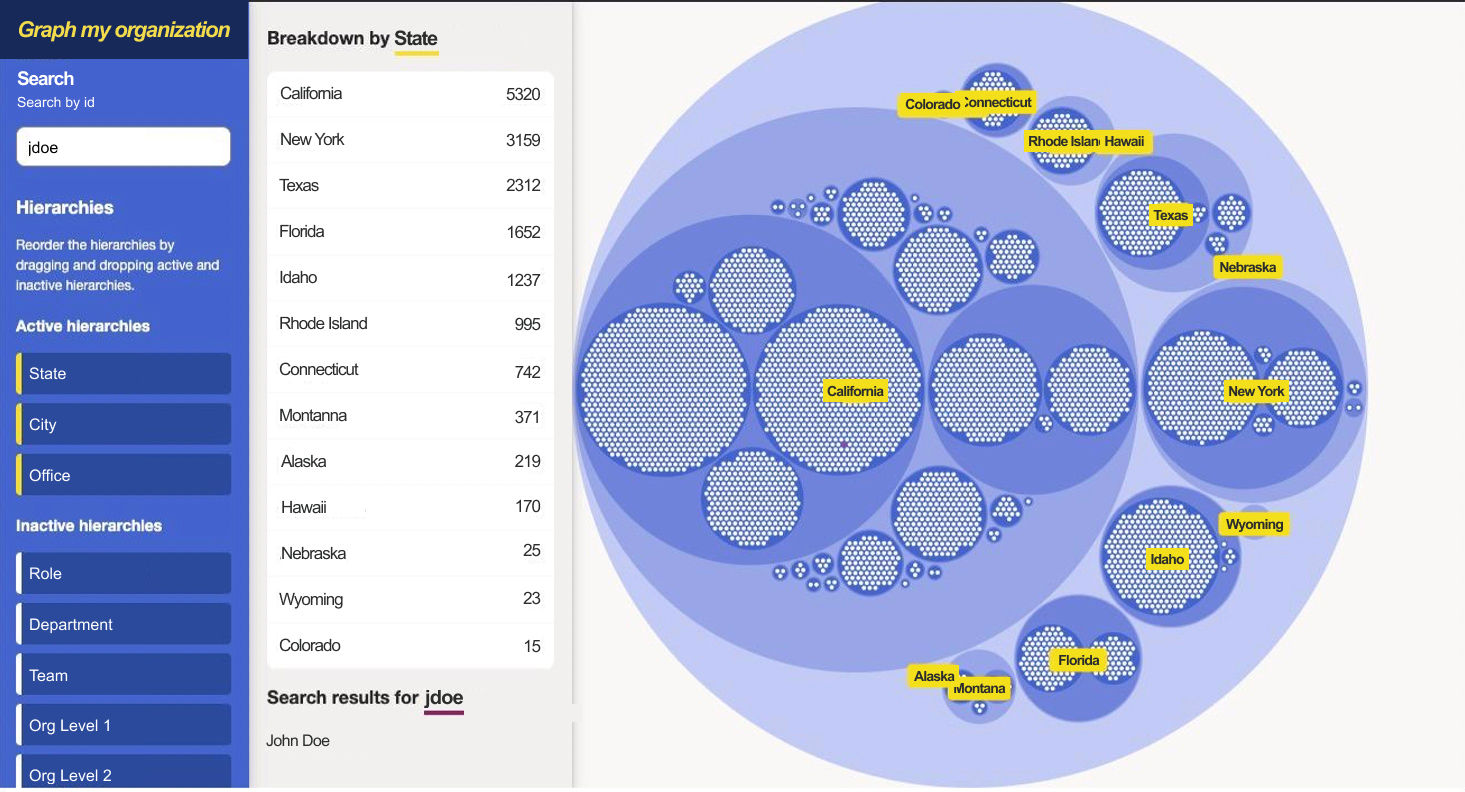Image resolution: width=1465 pixels, height=792 pixels.
Task: Click the Florida label on the chart
Action: pyautogui.click(x=1078, y=660)
